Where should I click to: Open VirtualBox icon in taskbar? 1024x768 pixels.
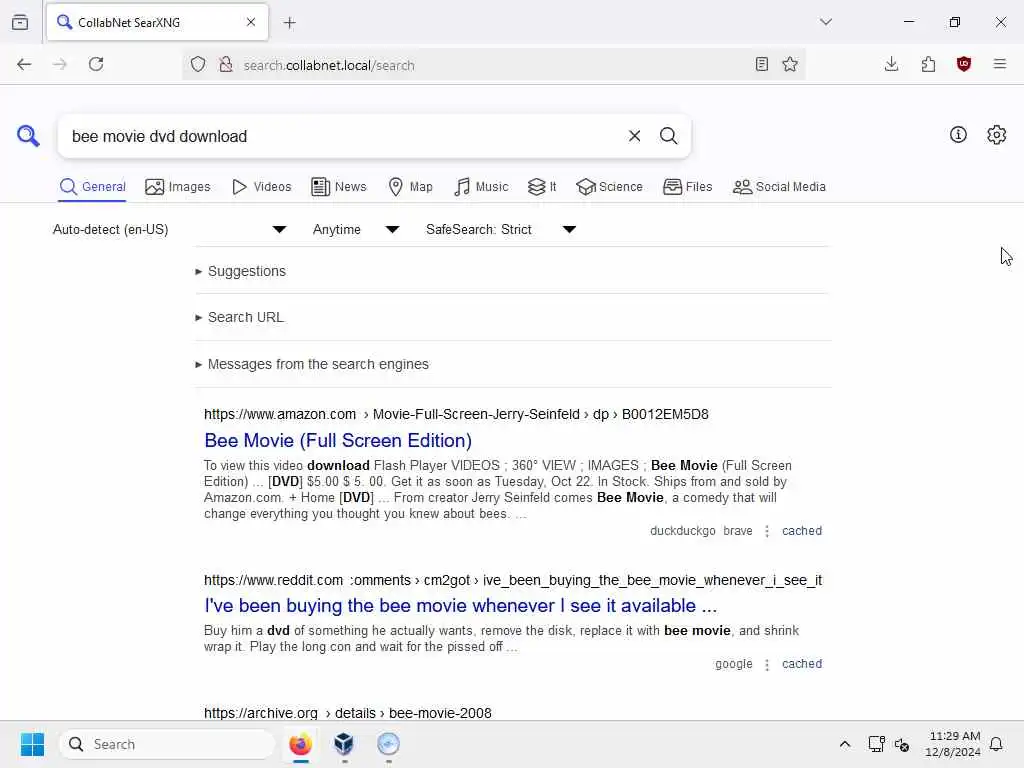(344, 744)
